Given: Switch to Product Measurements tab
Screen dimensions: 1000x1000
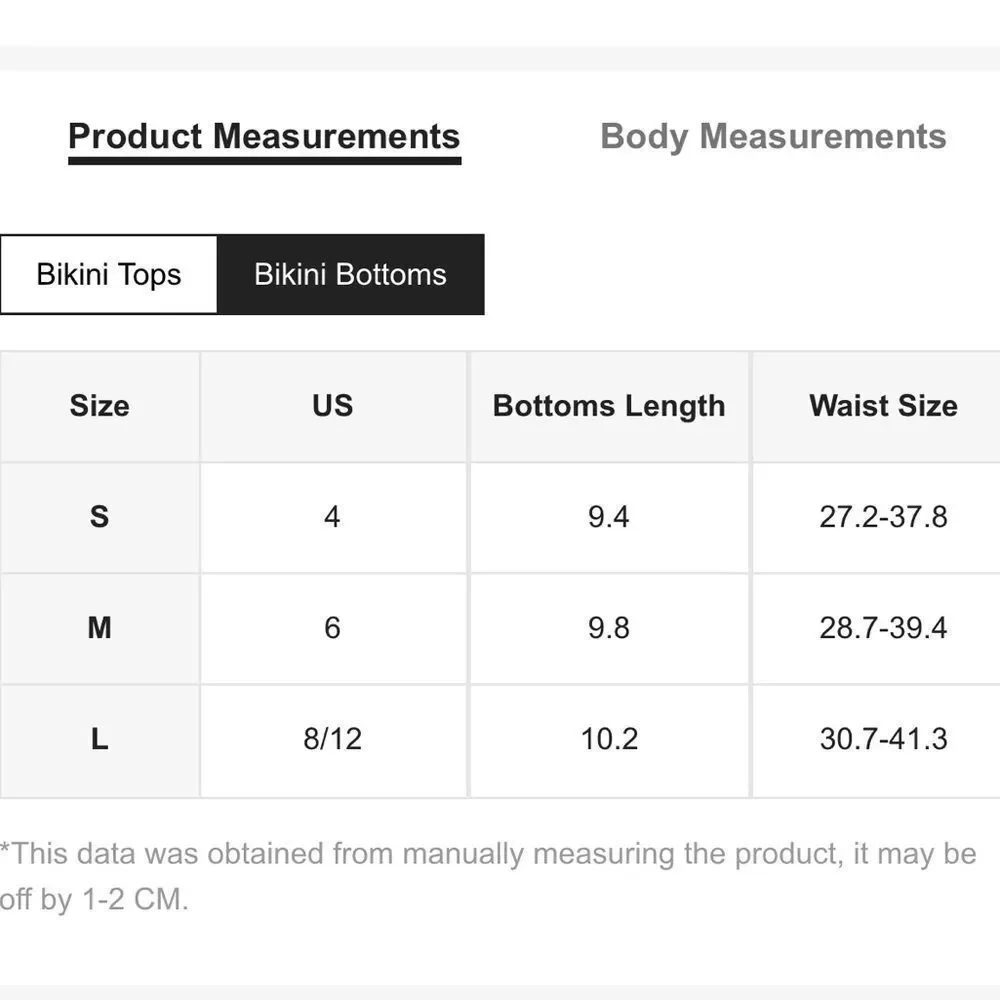Looking at the screenshot, I should pos(264,137).
